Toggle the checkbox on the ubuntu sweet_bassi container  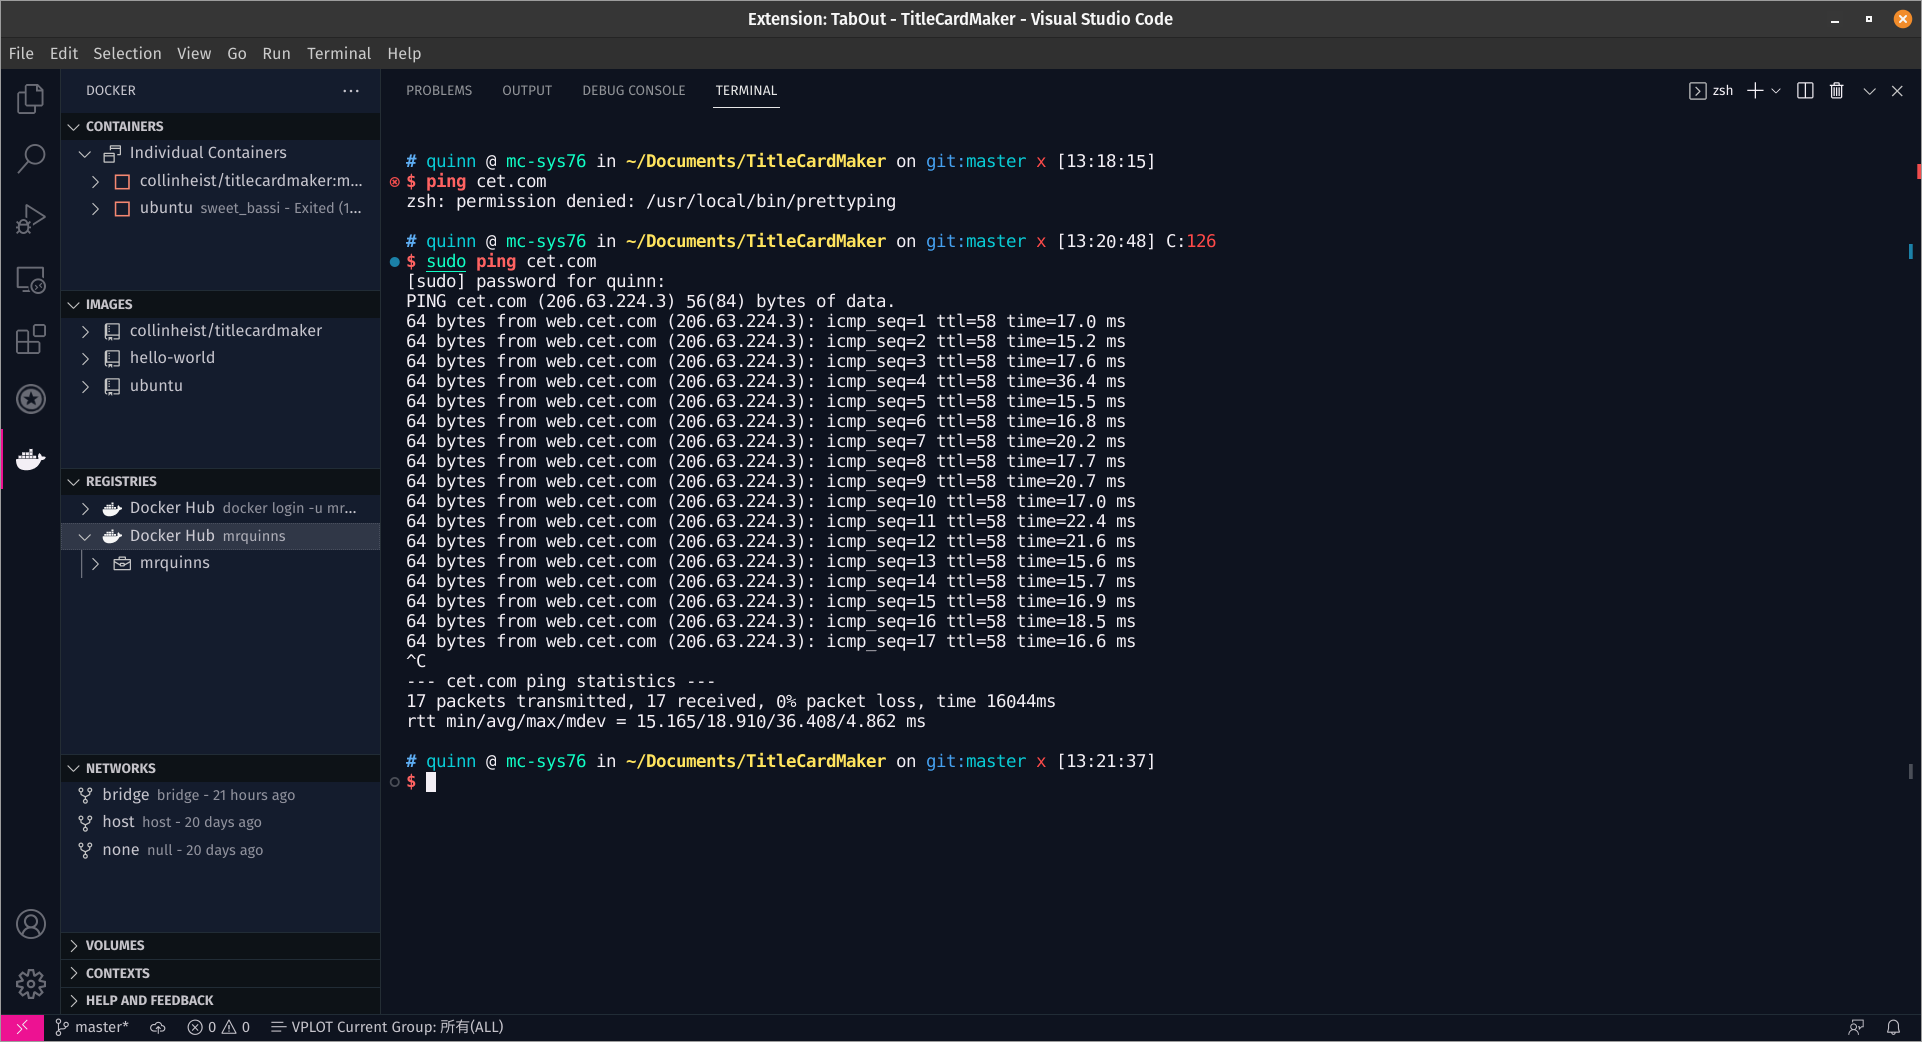coord(122,208)
